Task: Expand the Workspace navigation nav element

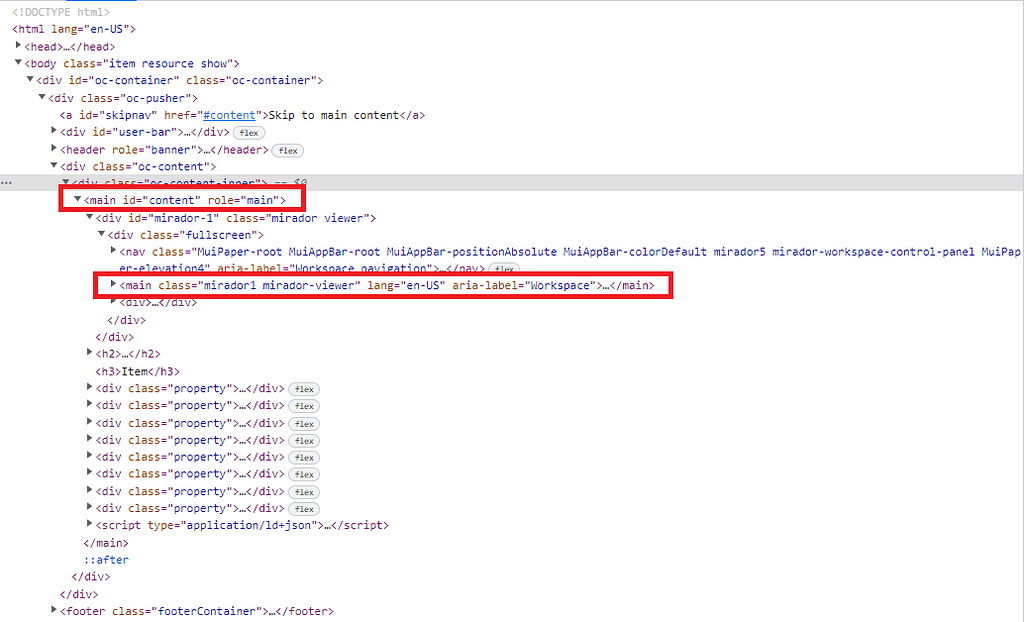Action: [x=113, y=252]
